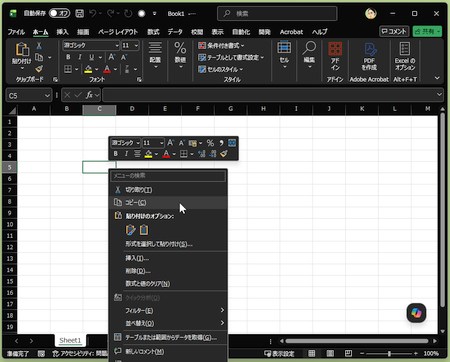Click format painter brush in mini toolbar
Viewport: 450px width, 362px height.
(224, 154)
